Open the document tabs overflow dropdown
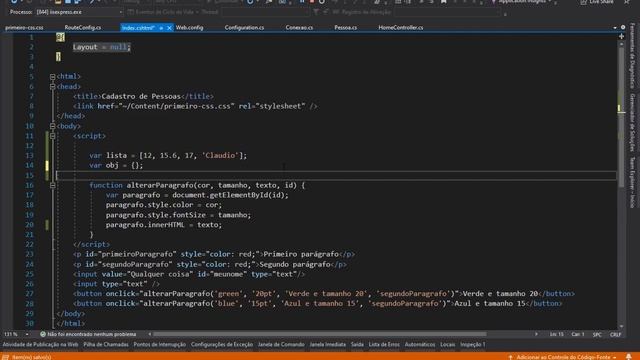Screen dimensions: 640x360 coord(615,28)
